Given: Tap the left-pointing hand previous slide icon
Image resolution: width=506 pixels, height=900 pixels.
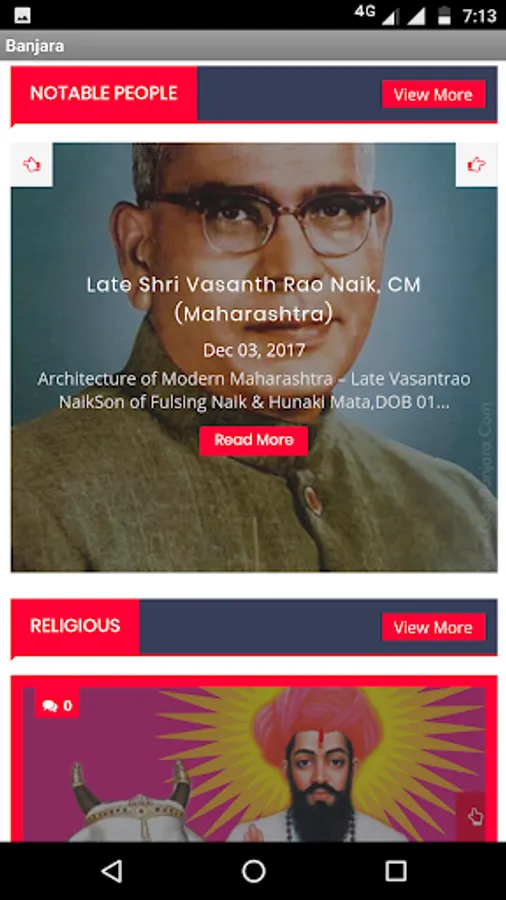Looking at the screenshot, I should [32, 165].
